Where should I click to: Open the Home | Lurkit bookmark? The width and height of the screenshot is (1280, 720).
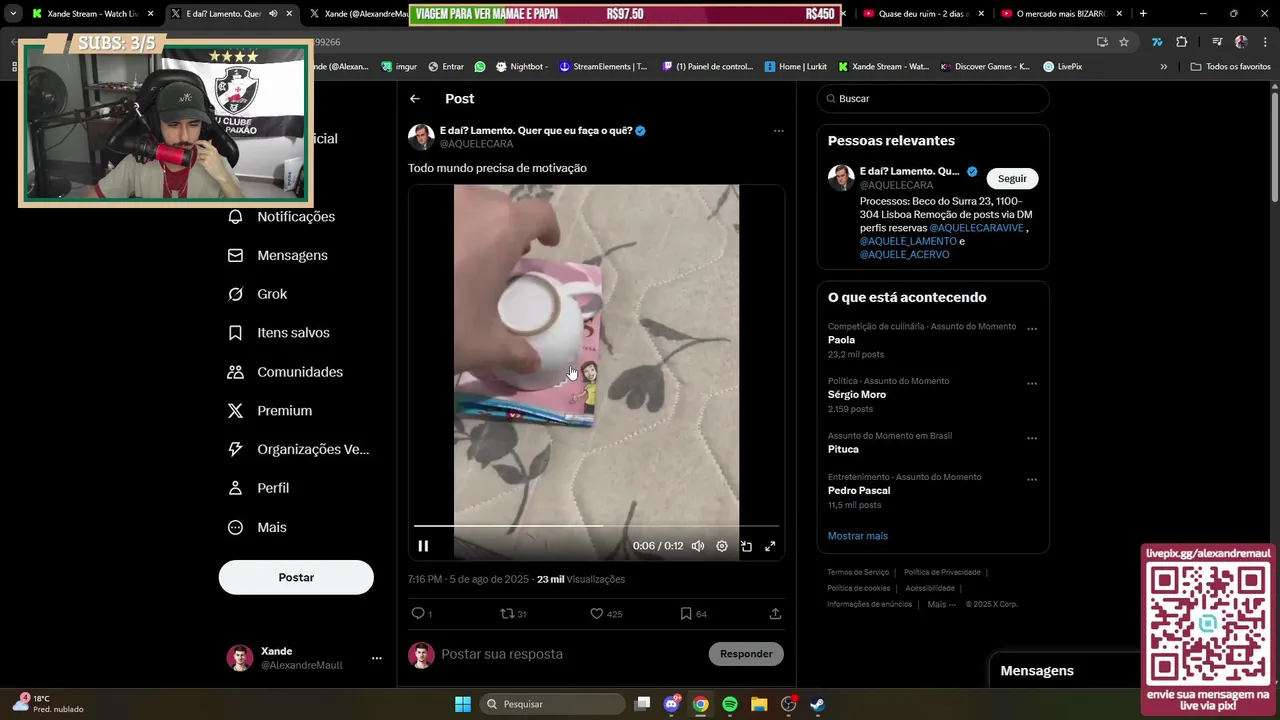[796, 66]
